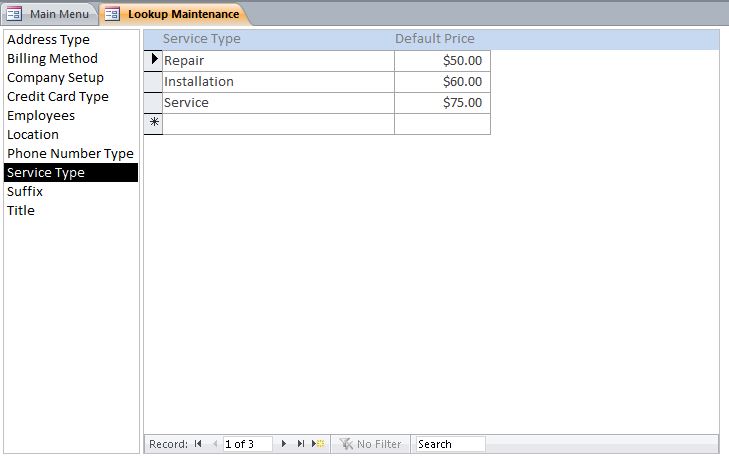Choose Credit Card Type list entry
Image resolution: width=729 pixels, height=459 pixels.
tap(71, 97)
